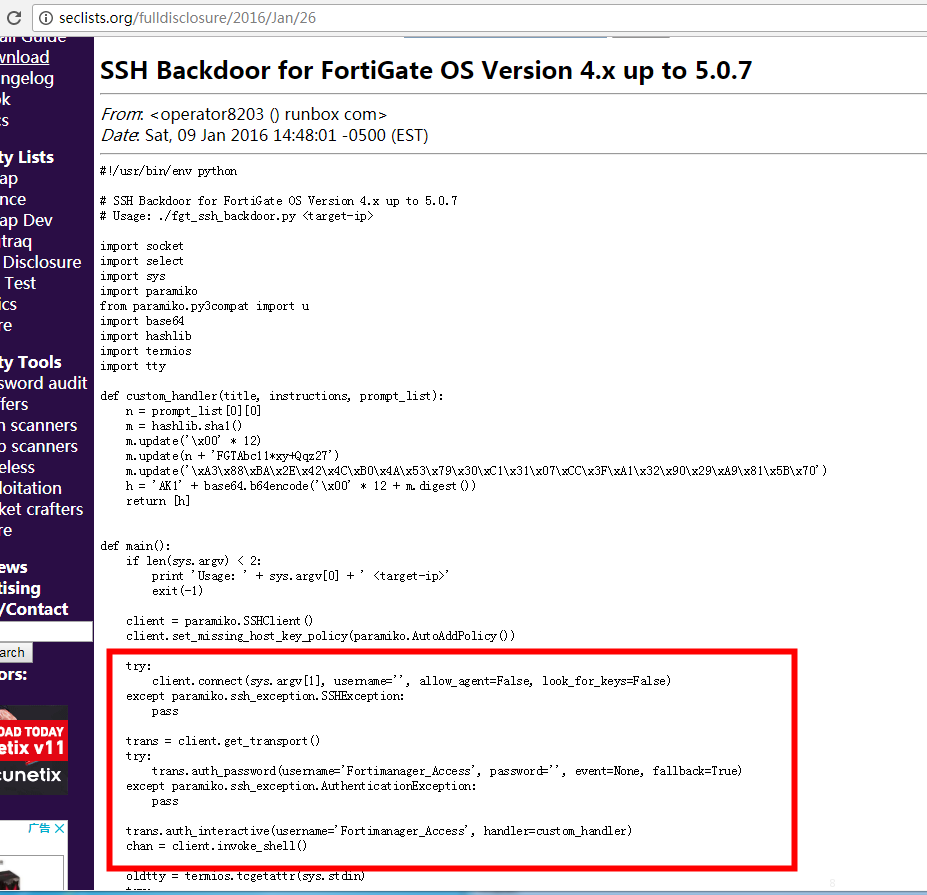Click the sender operator8203 runbox com text
This screenshot has width=927, height=895.
point(268,115)
